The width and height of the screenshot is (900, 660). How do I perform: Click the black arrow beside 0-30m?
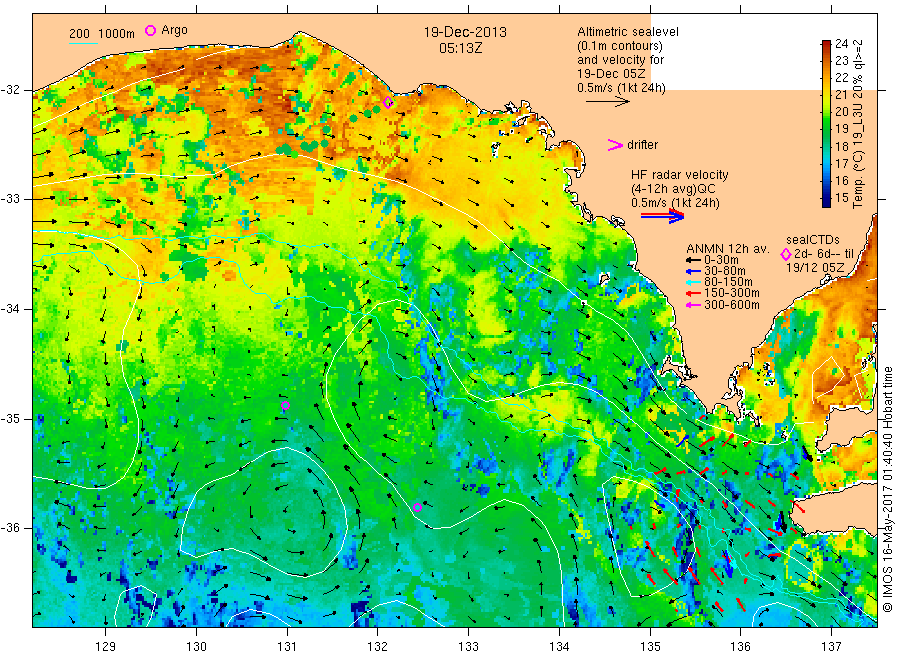tap(693, 260)
